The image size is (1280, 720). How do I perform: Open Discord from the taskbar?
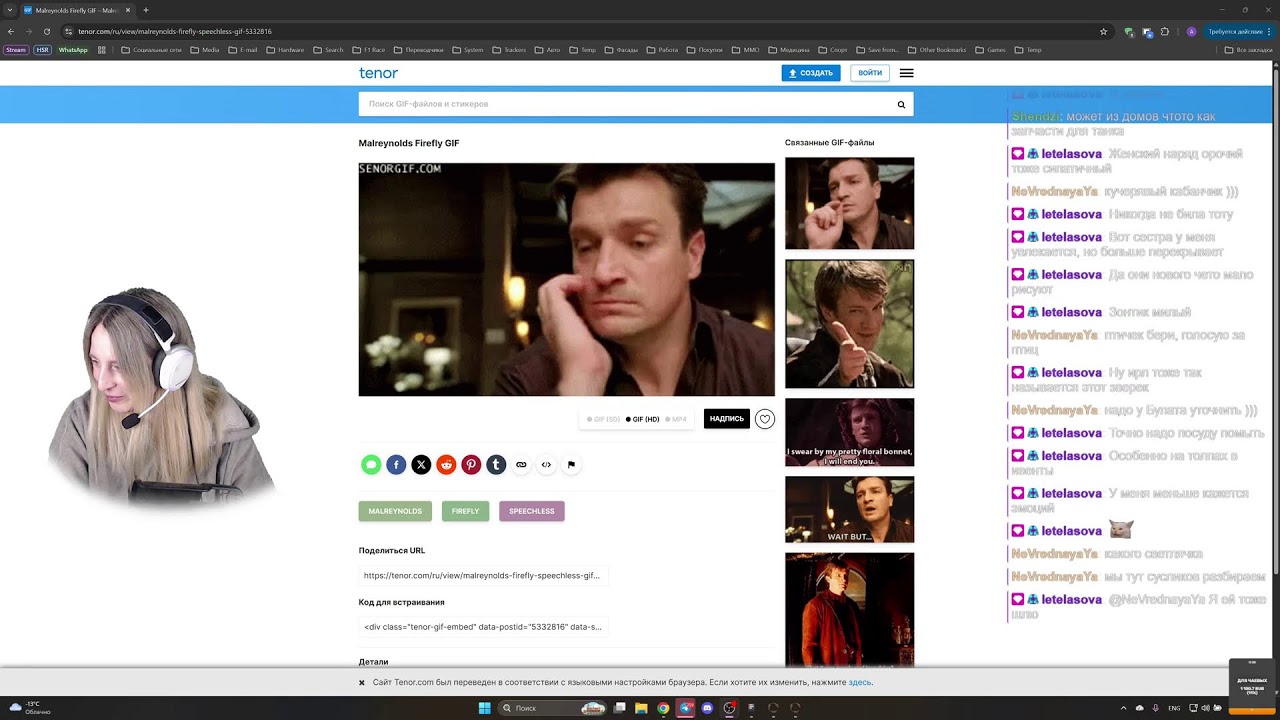tap(708, 708)
